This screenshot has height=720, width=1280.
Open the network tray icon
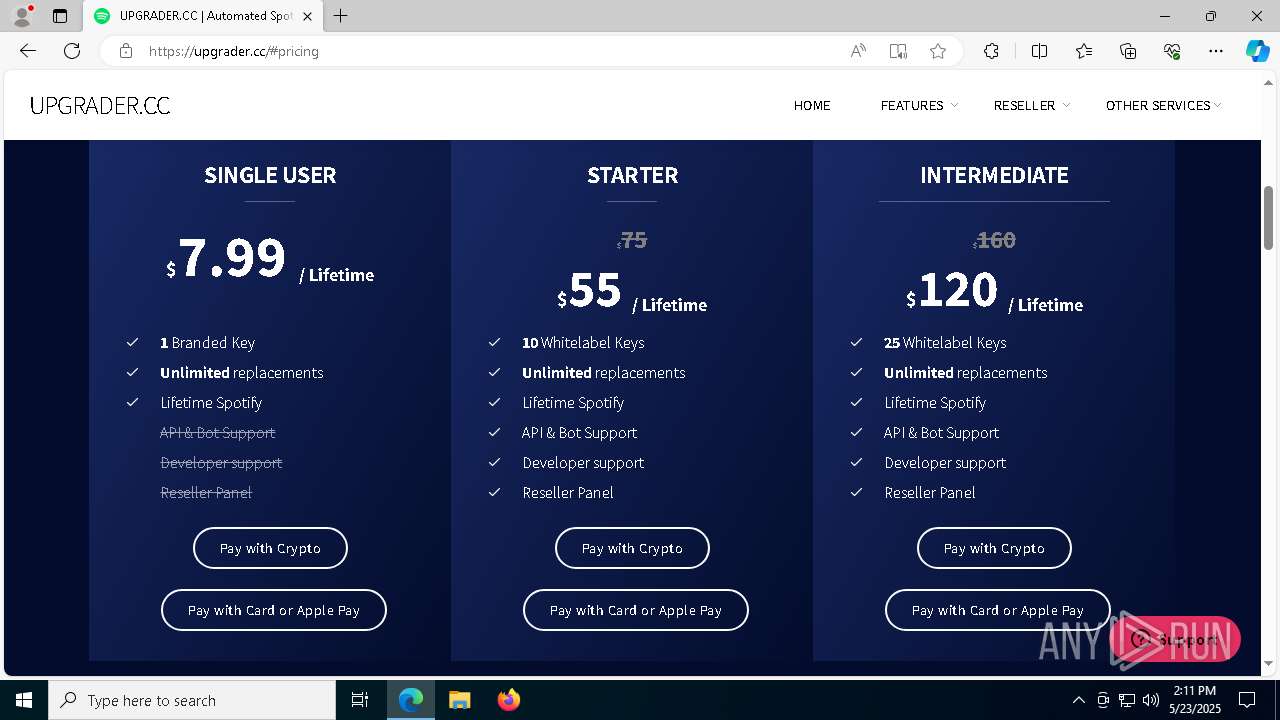pyautogui.click(x=1127, y=700)
